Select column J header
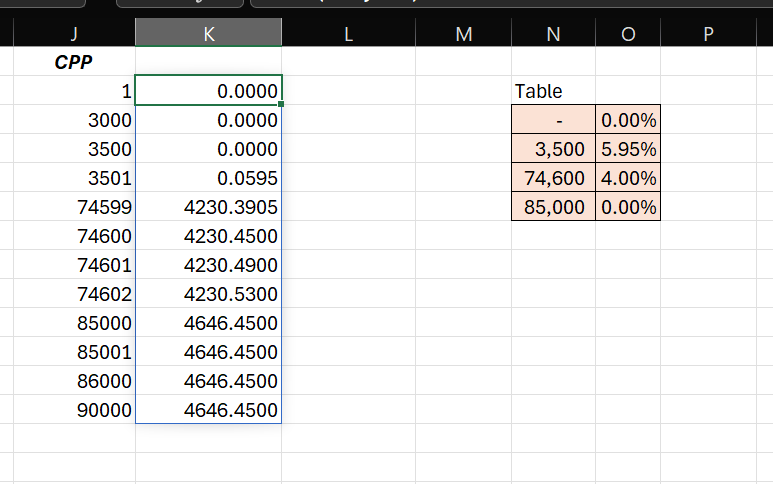This screenshot has height=484, width=773. tap(74, 34)
